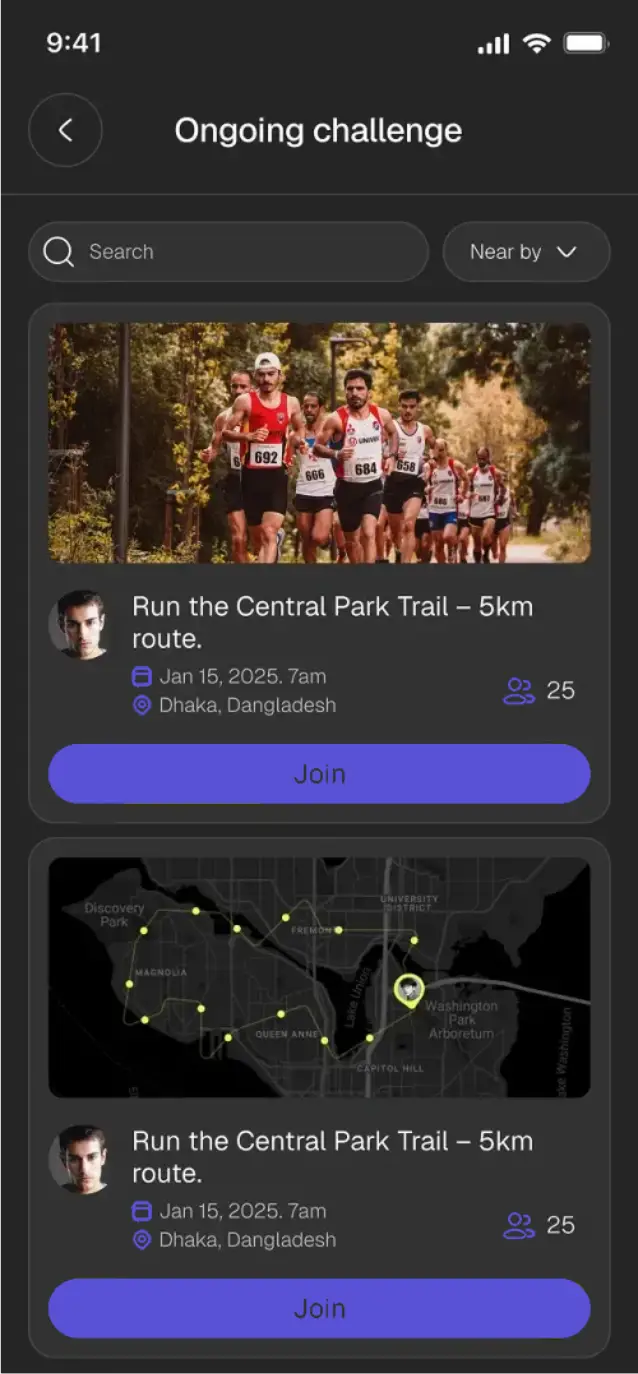Tap the participants icon in second card

click(519, 1226)
